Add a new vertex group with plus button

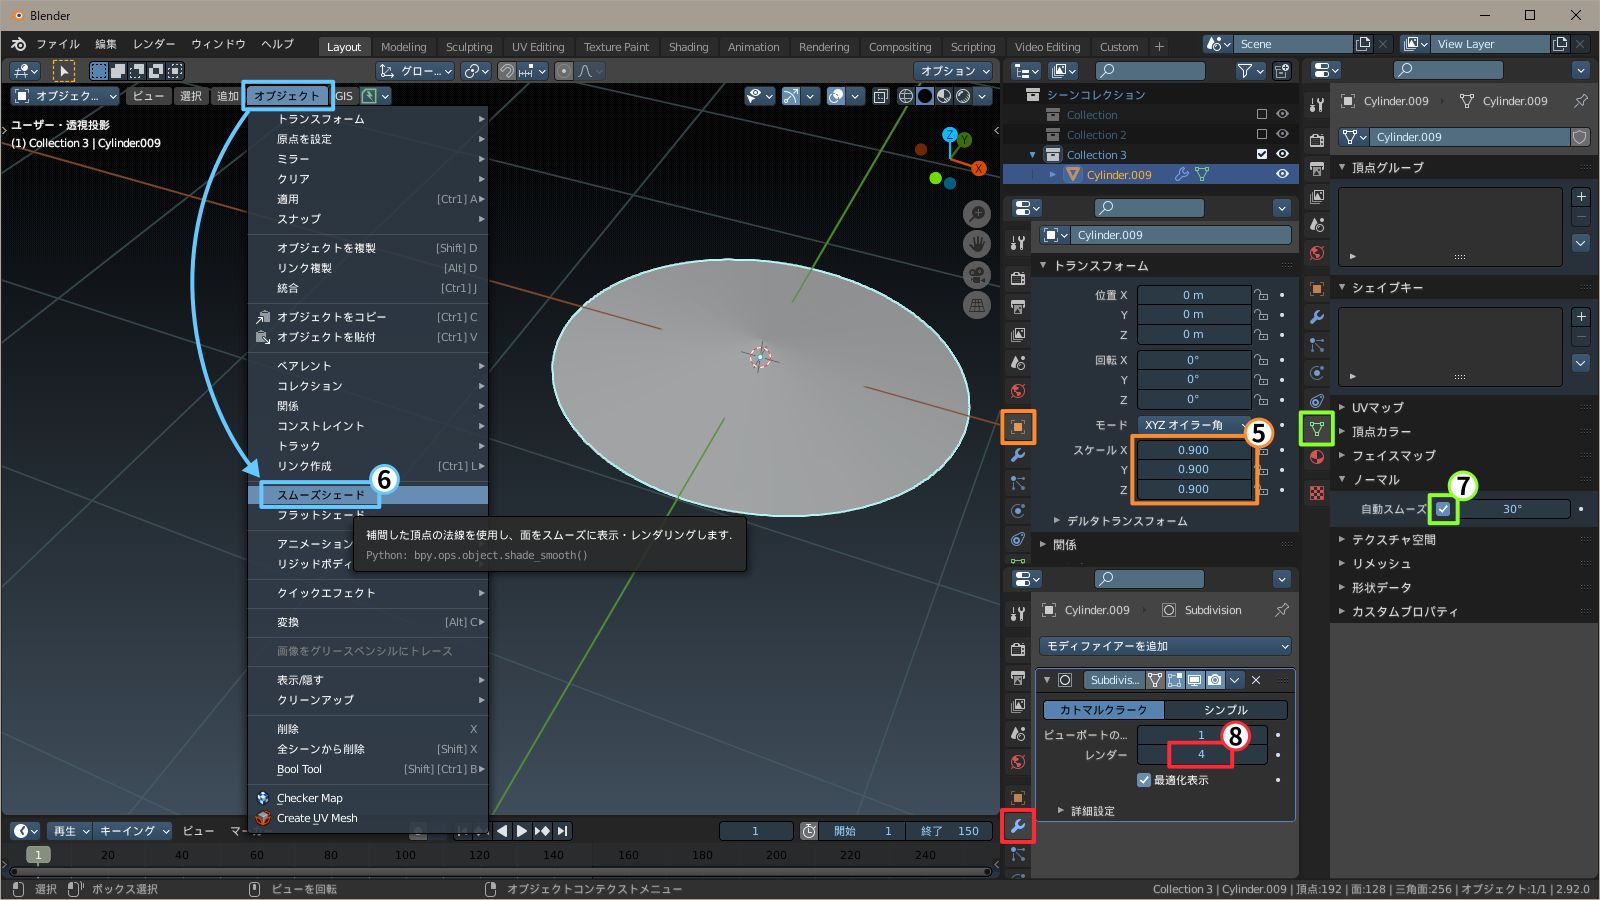coord(1581,196)
